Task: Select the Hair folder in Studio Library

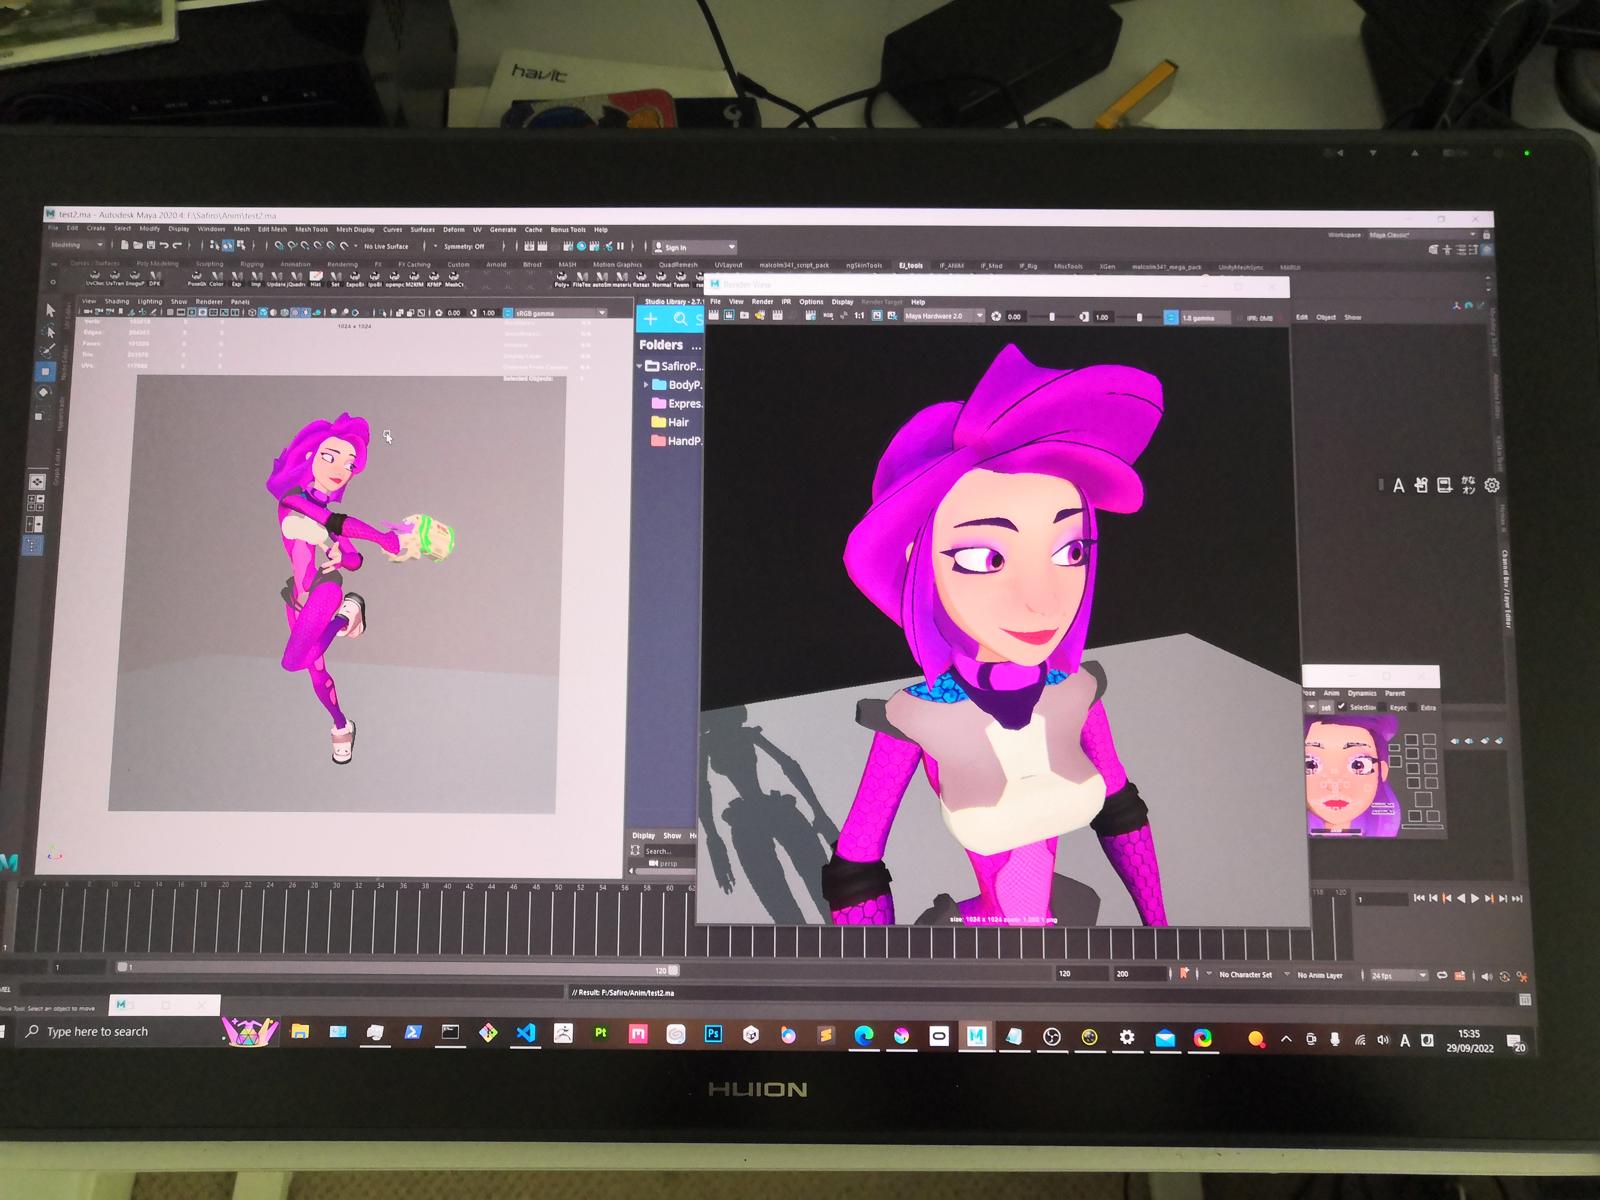Action: coord(670,422)
